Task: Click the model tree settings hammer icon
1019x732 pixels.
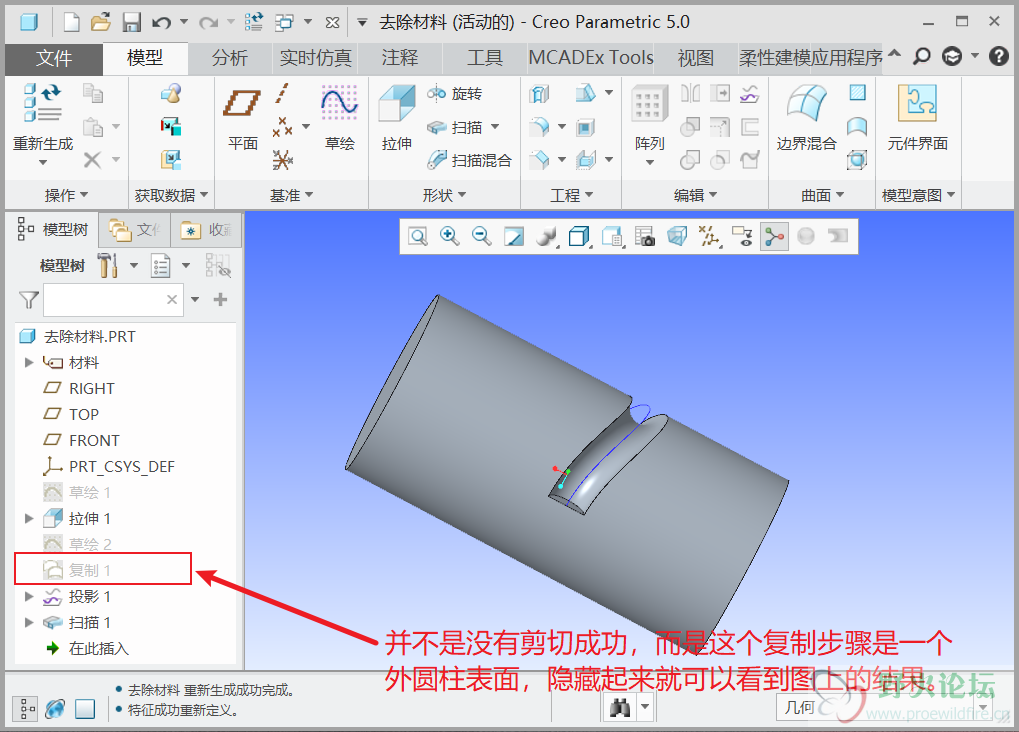Action: click(108, 265)
